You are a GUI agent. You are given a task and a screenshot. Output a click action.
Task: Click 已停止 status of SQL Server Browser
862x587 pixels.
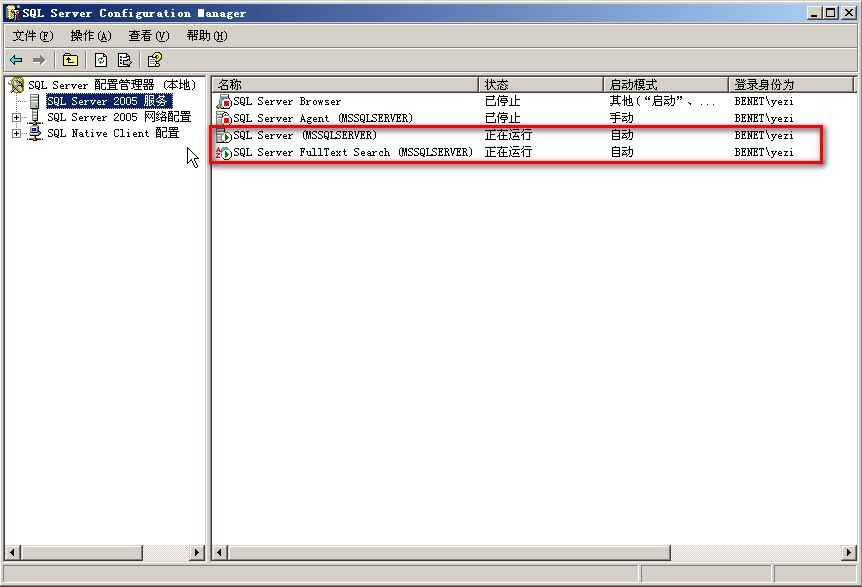[502, 101]
